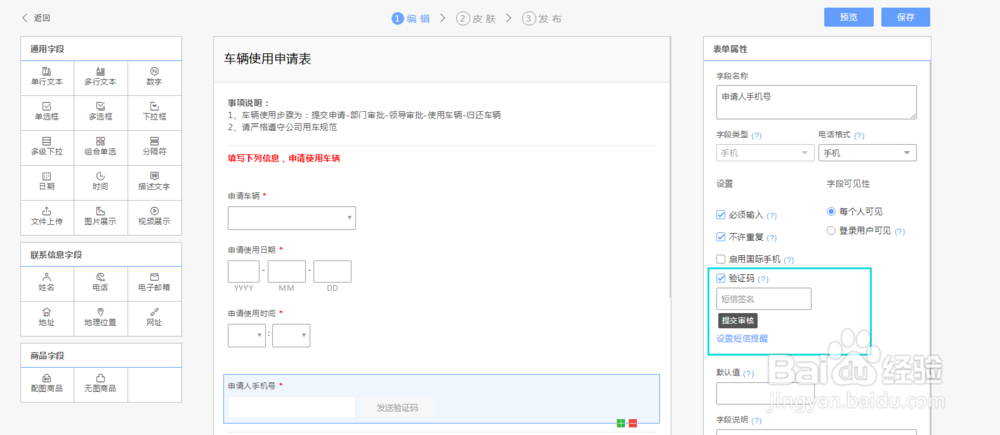Click the red minus icon to delete the field
Image resolution: width=1000 pixels, height=435 pixels.
point(633,423)
